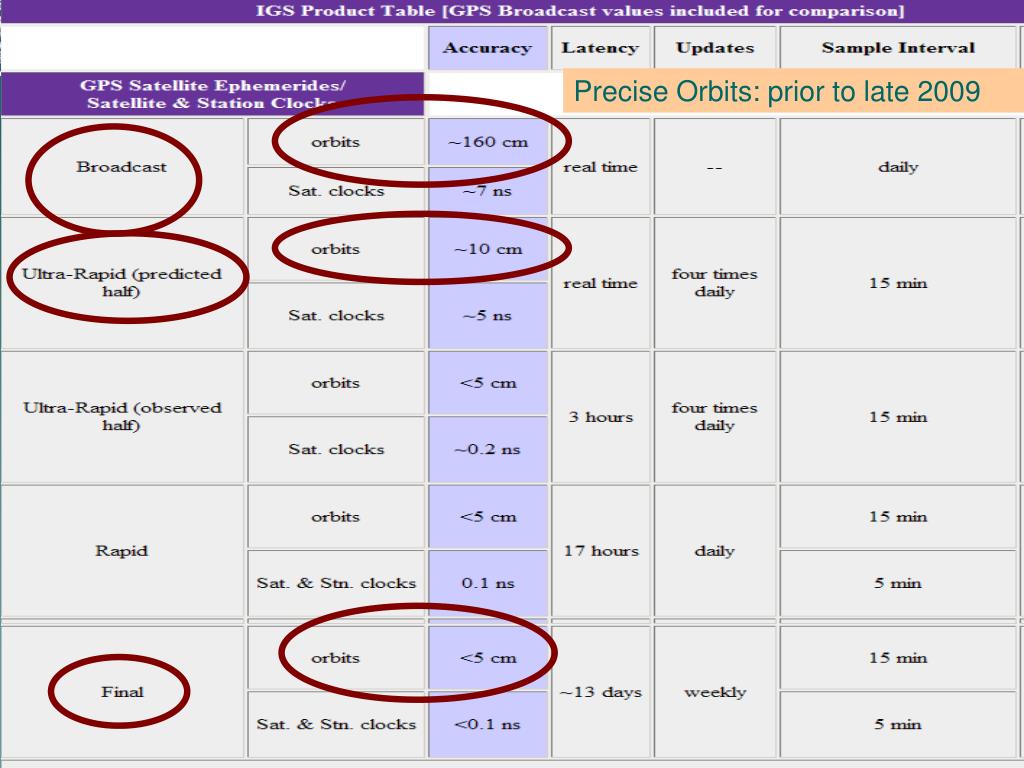Select the "<0.1 ns" Final clocks accuracy
This screenshot has width=1024, height=768.
tap(487, 724)
